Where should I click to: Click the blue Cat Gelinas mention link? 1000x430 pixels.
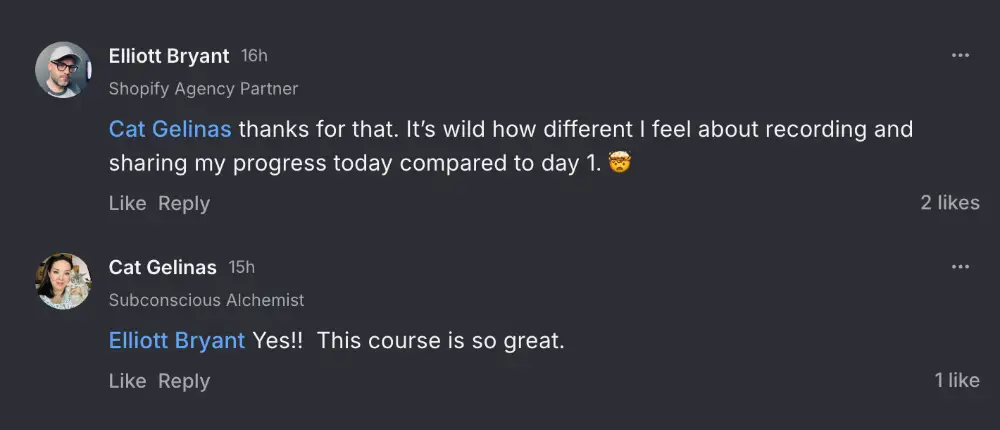[x=170, y=130]
